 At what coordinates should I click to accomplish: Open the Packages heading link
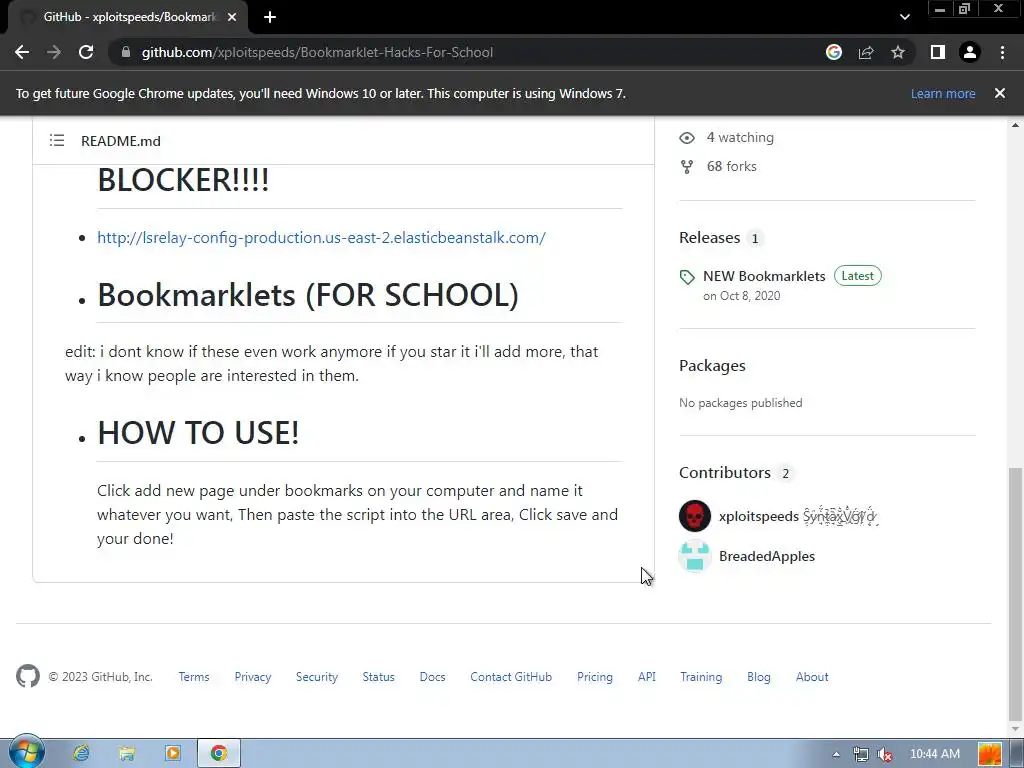[x=712, y=366]
